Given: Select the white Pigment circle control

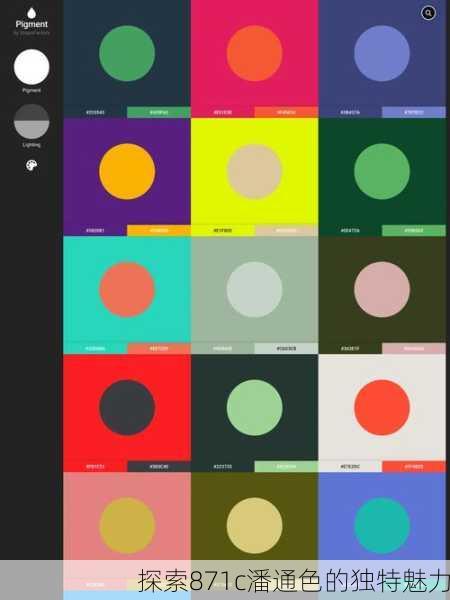Looking at the screenshot, I should [x=31, y=67].
